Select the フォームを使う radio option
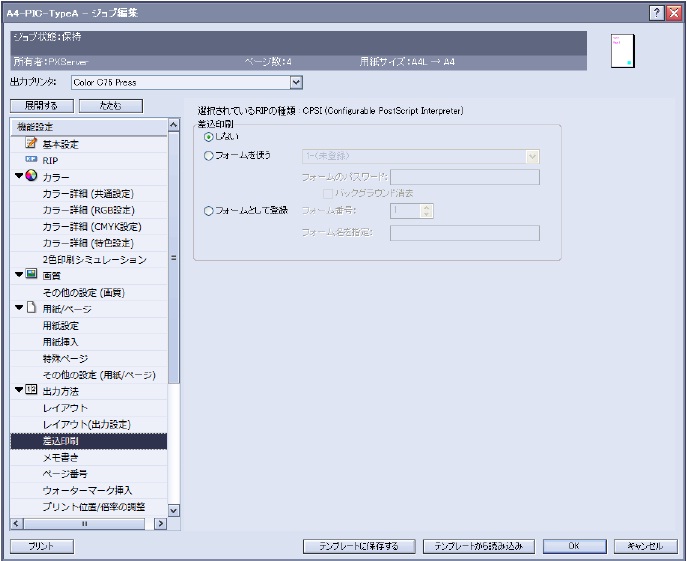This screenshot has height=561, width=687. coord(208,156)
